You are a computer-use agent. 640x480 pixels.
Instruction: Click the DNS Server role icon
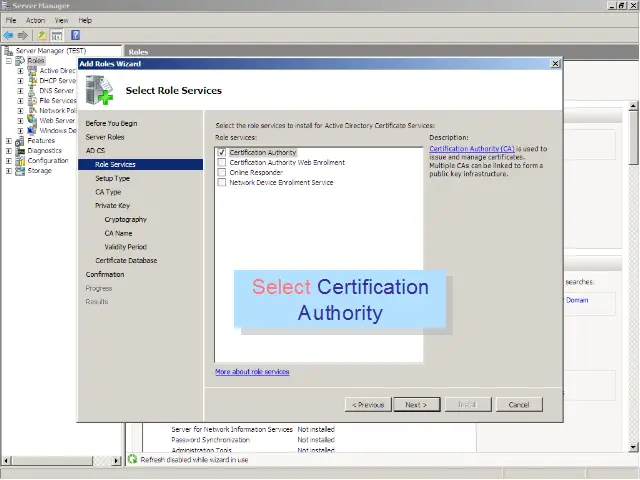pyautogui.click(x=32, y=91)
